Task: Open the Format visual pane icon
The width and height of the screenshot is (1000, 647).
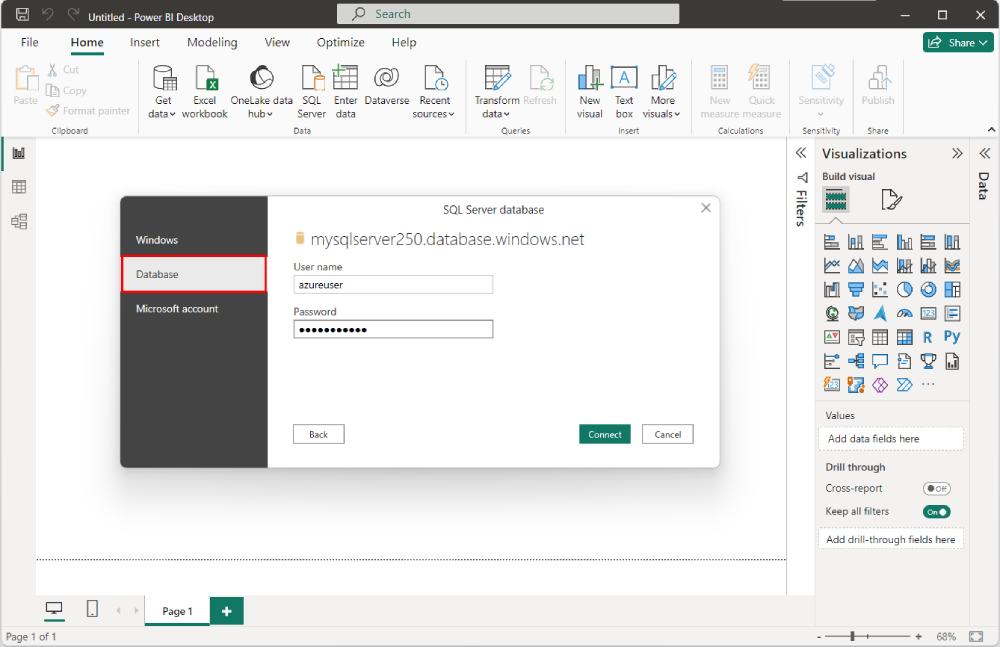Action: pos(892,200)
